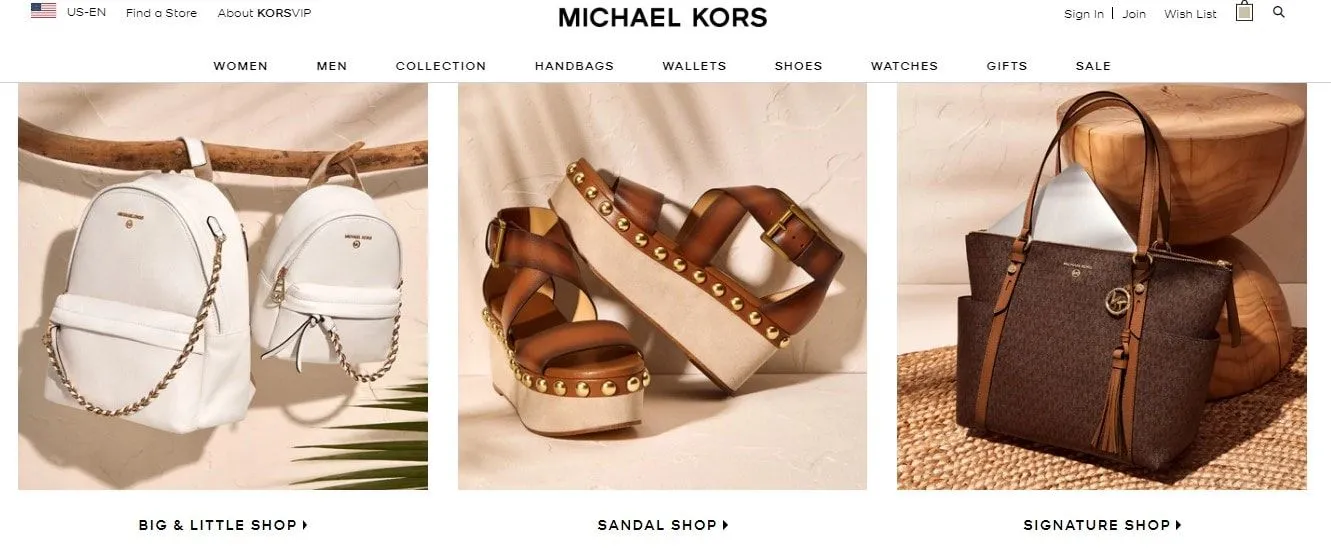Click the search magnifier icon
Screen dimensions: 1331x551
[1278, 12]
